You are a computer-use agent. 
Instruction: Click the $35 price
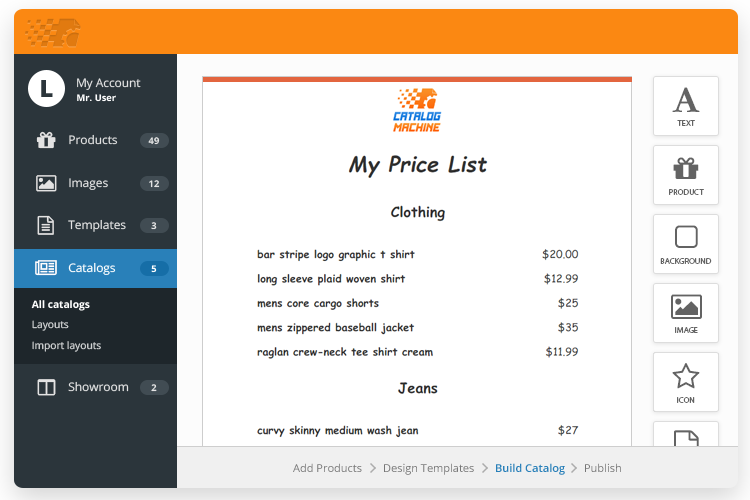[x=568, y=327]
